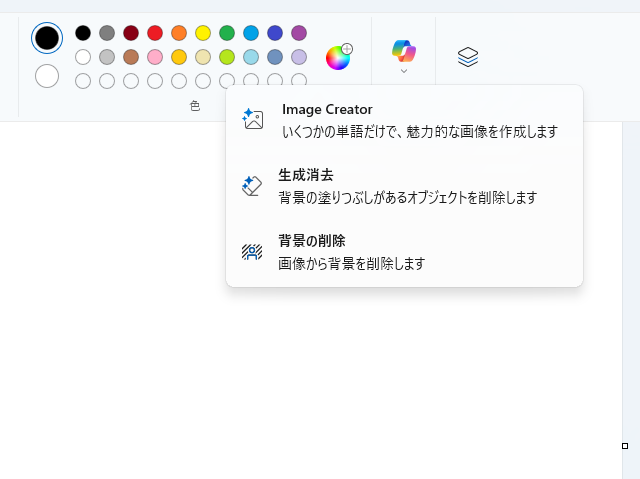Select Image Creator menu entry
The image size is (640, 479).
tap(404, 120)
